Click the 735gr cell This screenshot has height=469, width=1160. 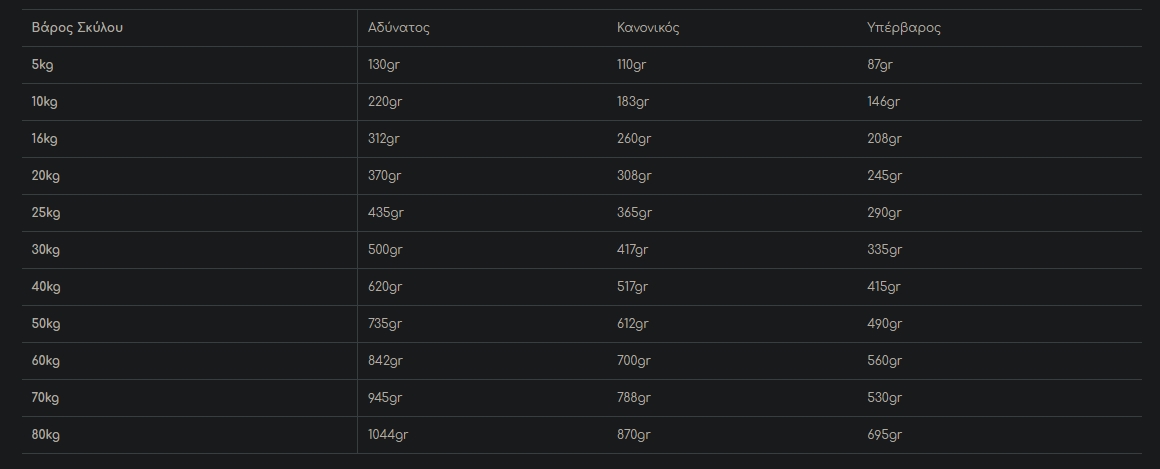385,324
